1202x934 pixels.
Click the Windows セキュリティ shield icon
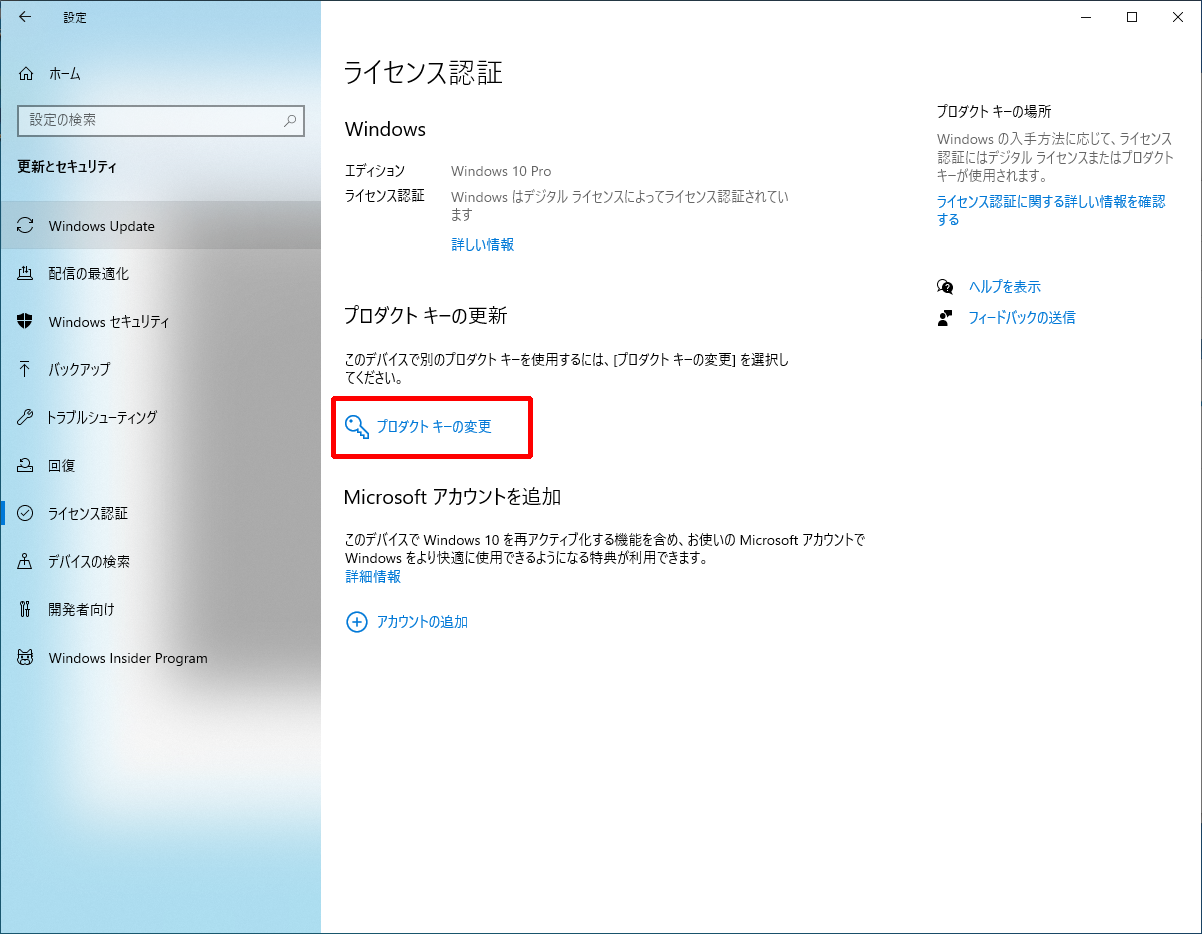tap(26, 322)
